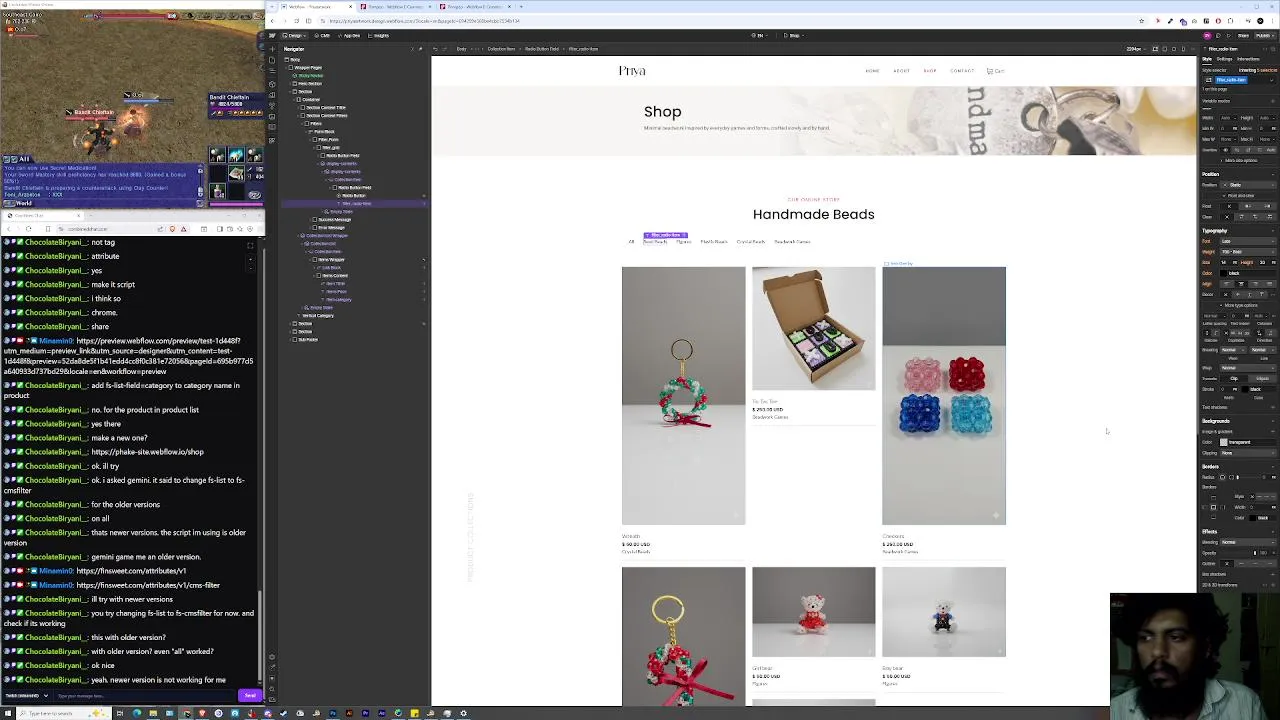
Task: Select the Crystal Beads filter radio
Action: point(751,241)
